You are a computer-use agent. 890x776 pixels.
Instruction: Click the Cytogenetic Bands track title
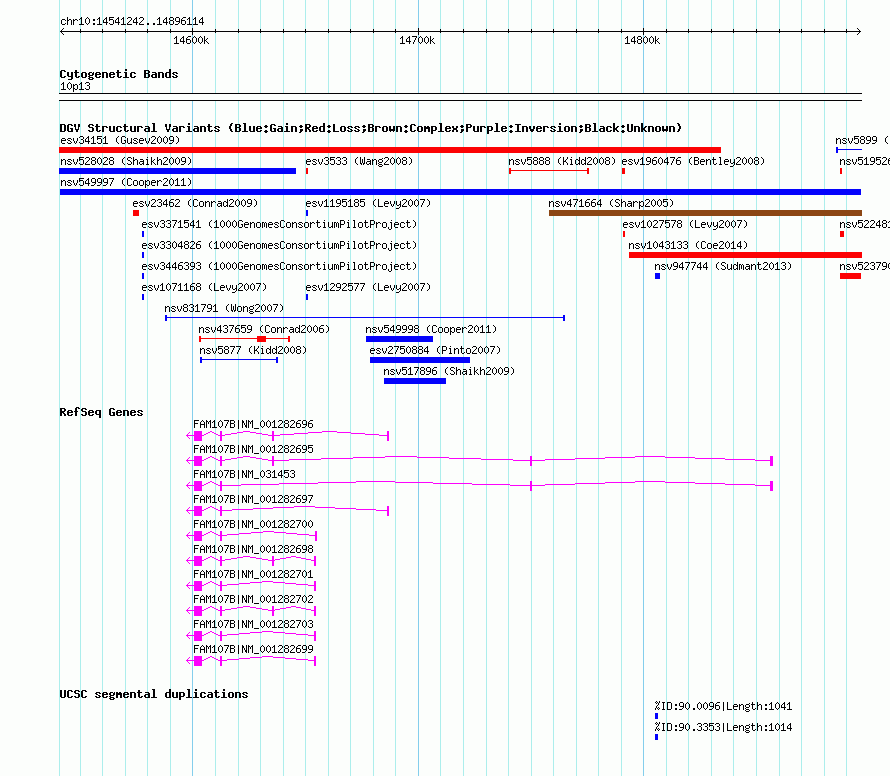(119, 74)
